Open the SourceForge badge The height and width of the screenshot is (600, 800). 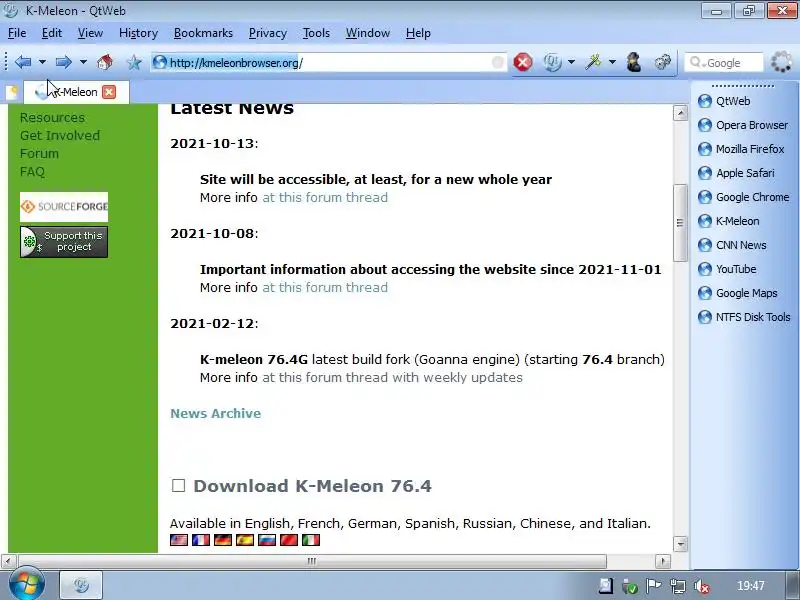tap(64, 207)
